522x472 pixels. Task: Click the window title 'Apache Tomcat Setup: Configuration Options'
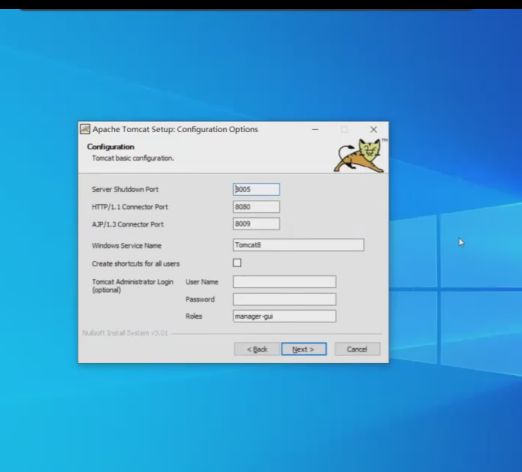(175, 129)
